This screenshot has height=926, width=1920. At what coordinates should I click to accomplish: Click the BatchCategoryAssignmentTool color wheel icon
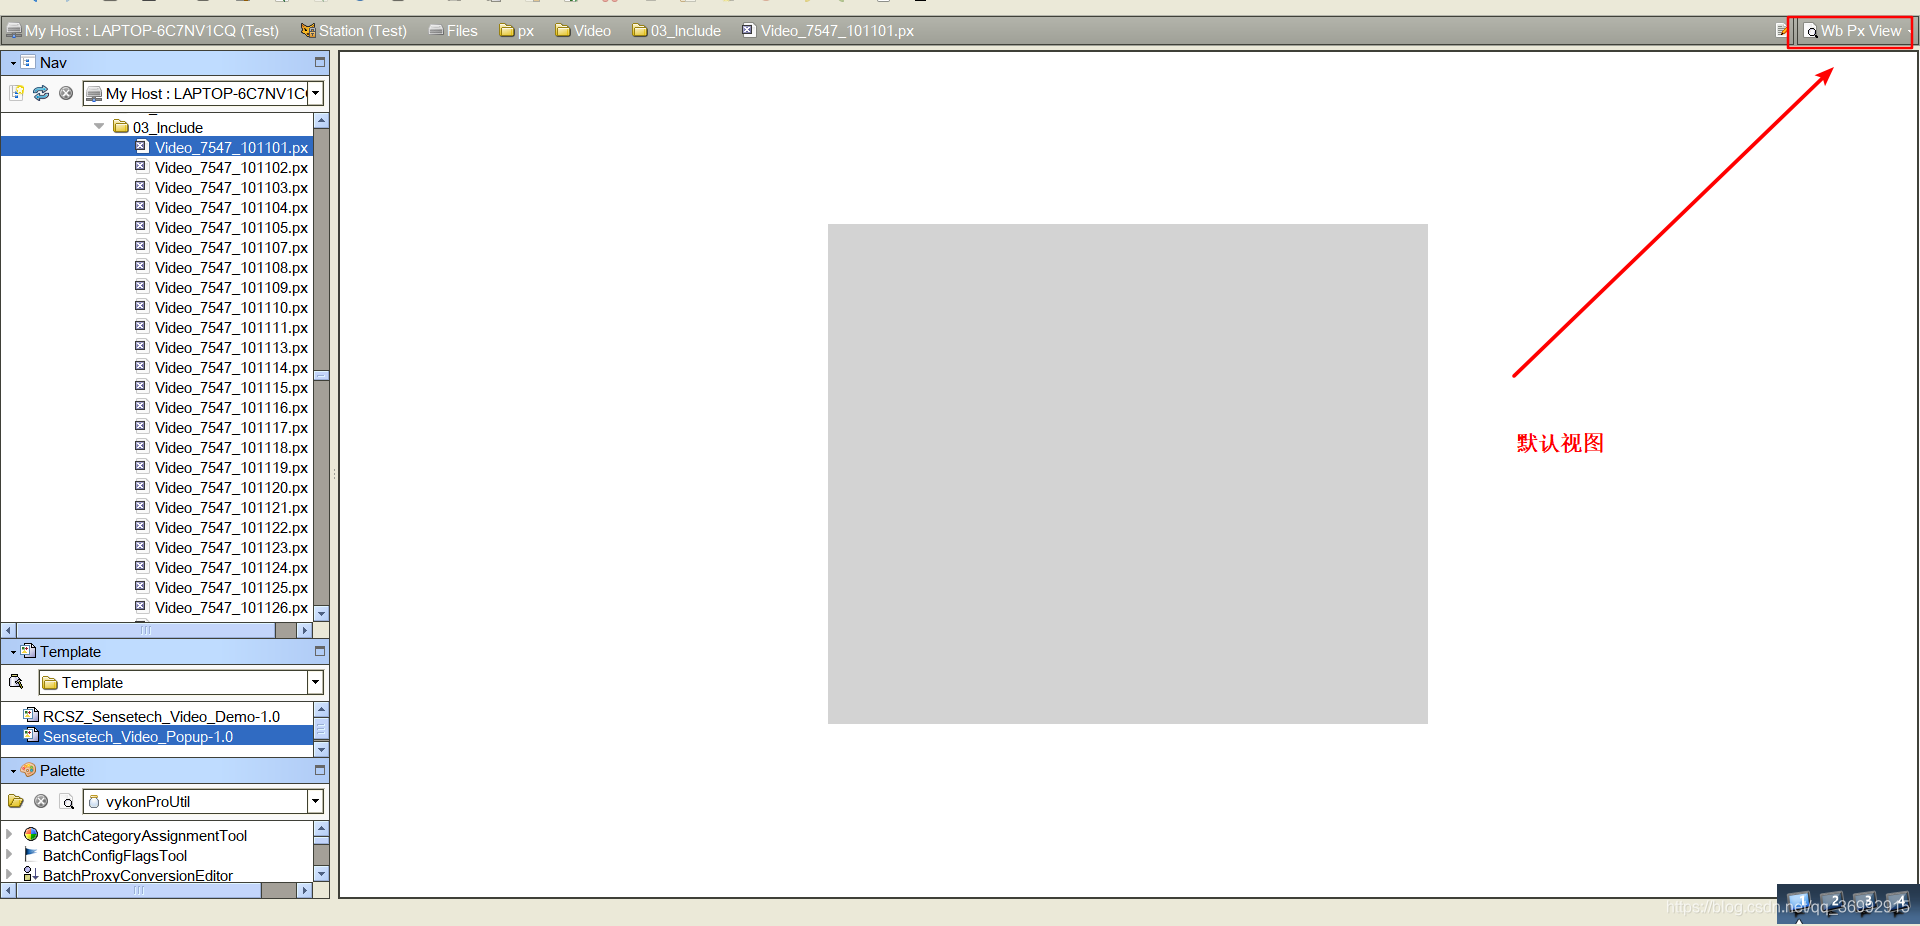pyautogui.click(x=31, y=835)
